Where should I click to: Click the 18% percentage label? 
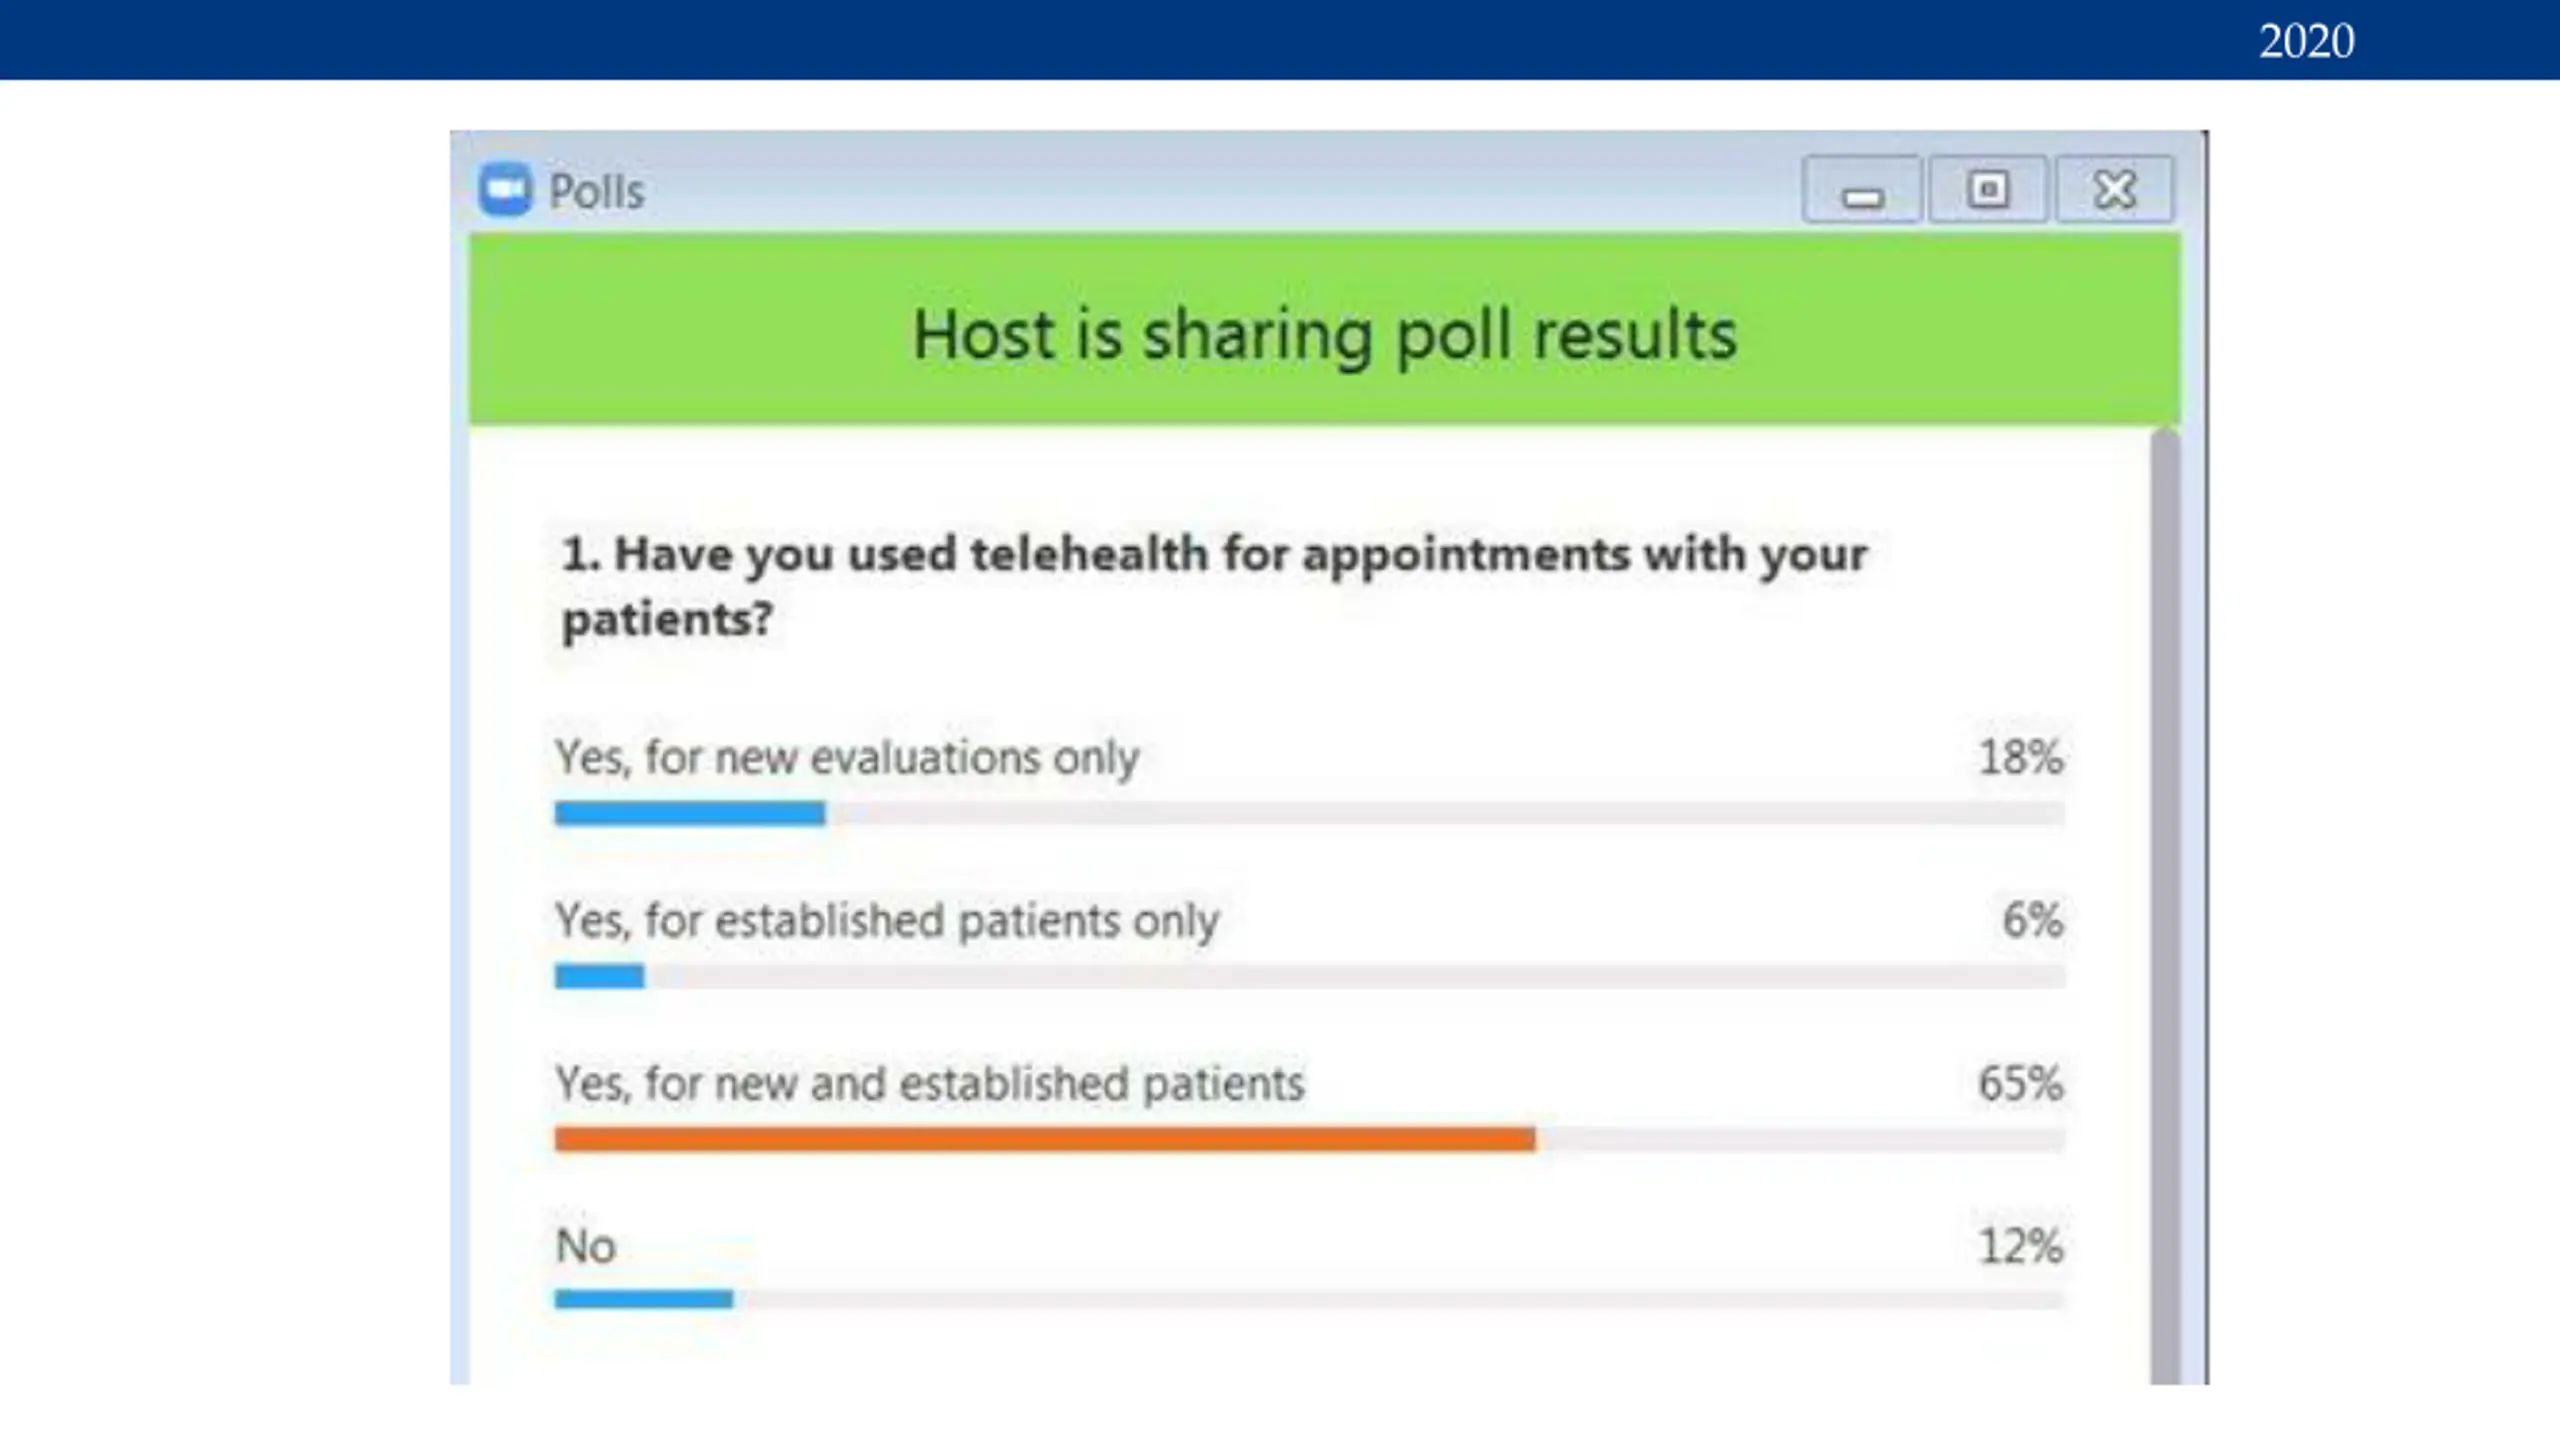point(2021,757)
